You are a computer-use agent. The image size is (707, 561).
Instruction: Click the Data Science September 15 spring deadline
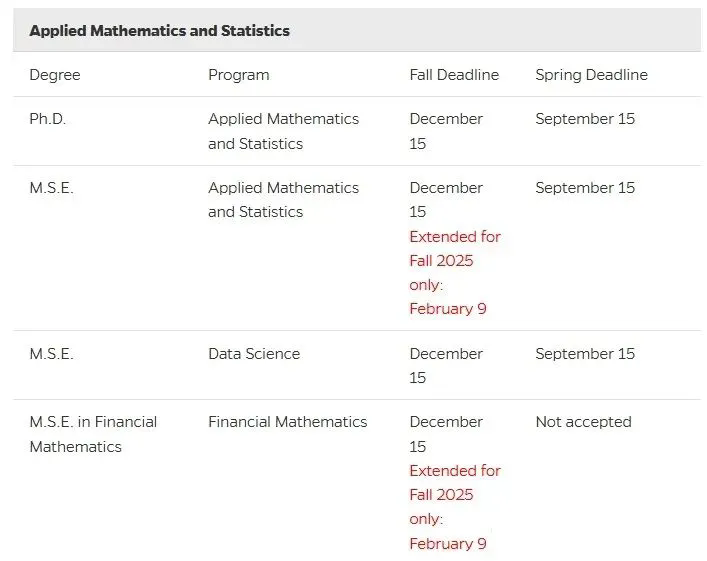point(585,354)
